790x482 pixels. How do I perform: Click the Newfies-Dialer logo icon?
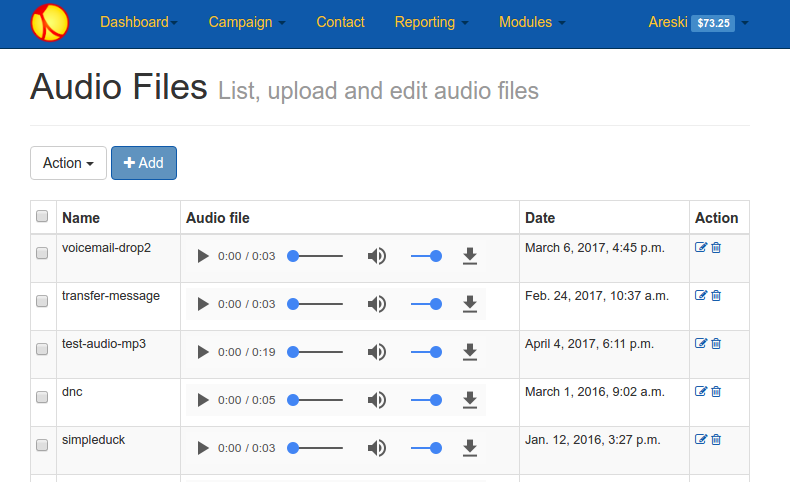tap(50, 23)
